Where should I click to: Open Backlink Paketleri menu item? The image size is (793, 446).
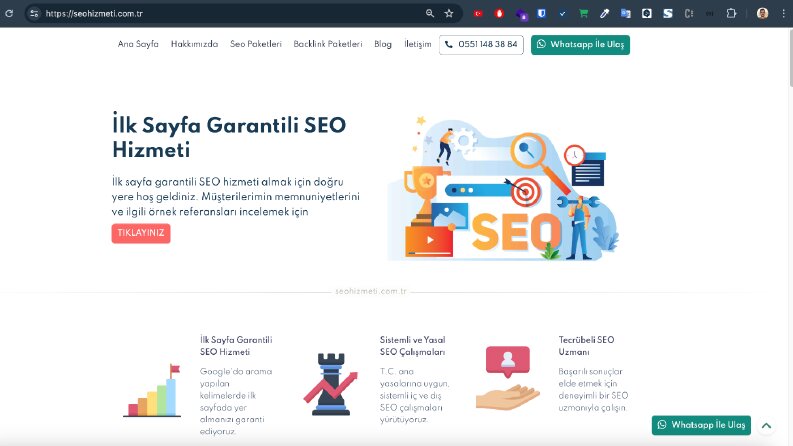[x=328, y=44]
